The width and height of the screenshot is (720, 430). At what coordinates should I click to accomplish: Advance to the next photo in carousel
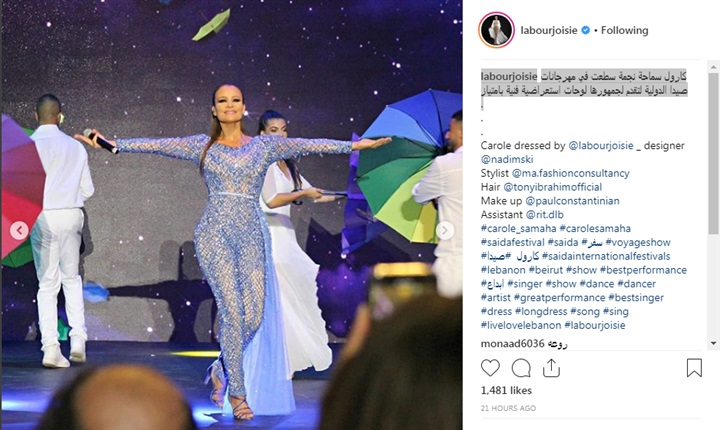tap(444, 231)
